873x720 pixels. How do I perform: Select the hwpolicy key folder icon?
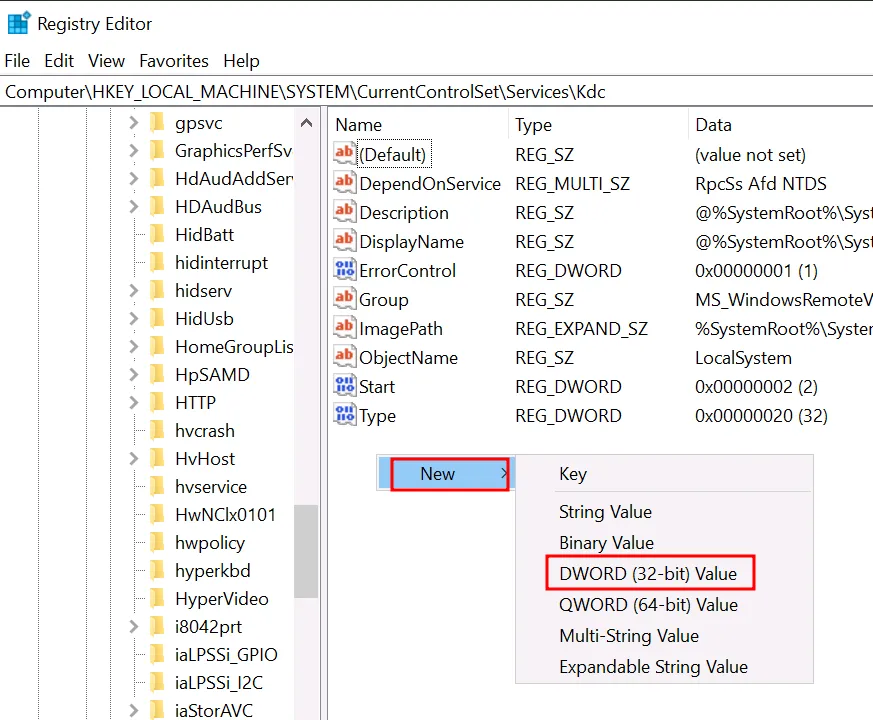point(157,543)
